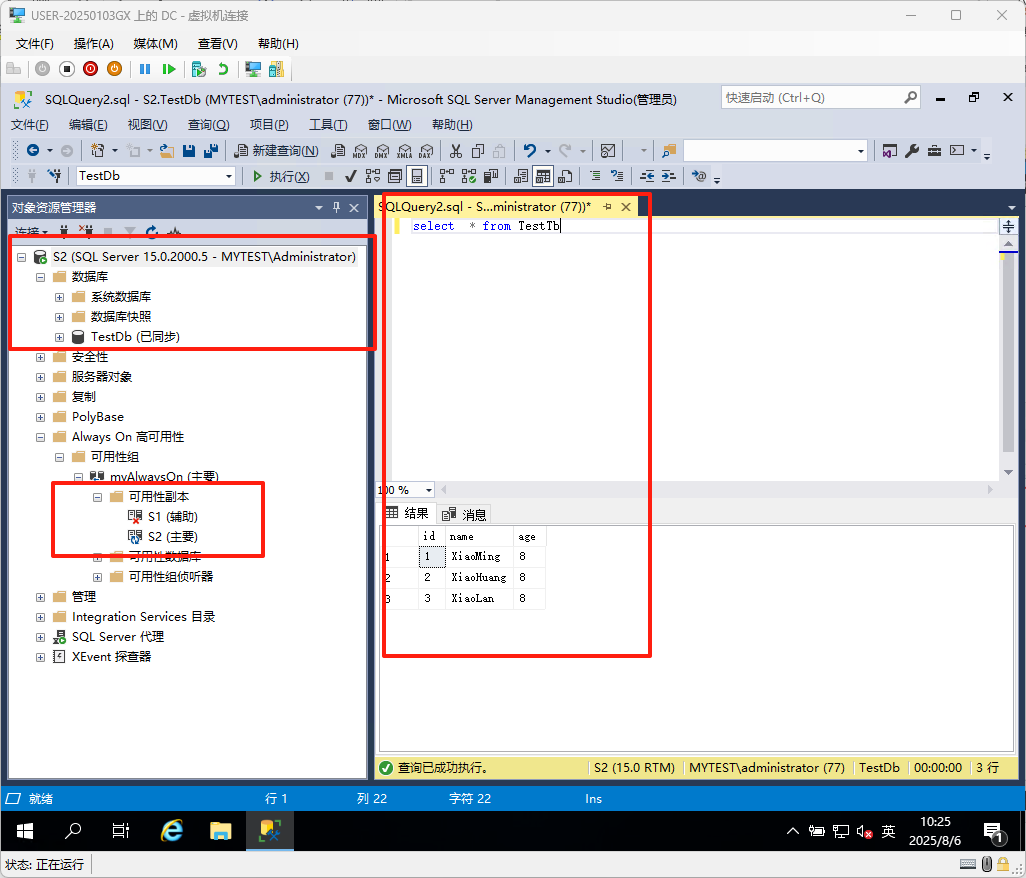Click the Copy icon in toolbar
Screen dimensions: 1026x878
(478, 151)
